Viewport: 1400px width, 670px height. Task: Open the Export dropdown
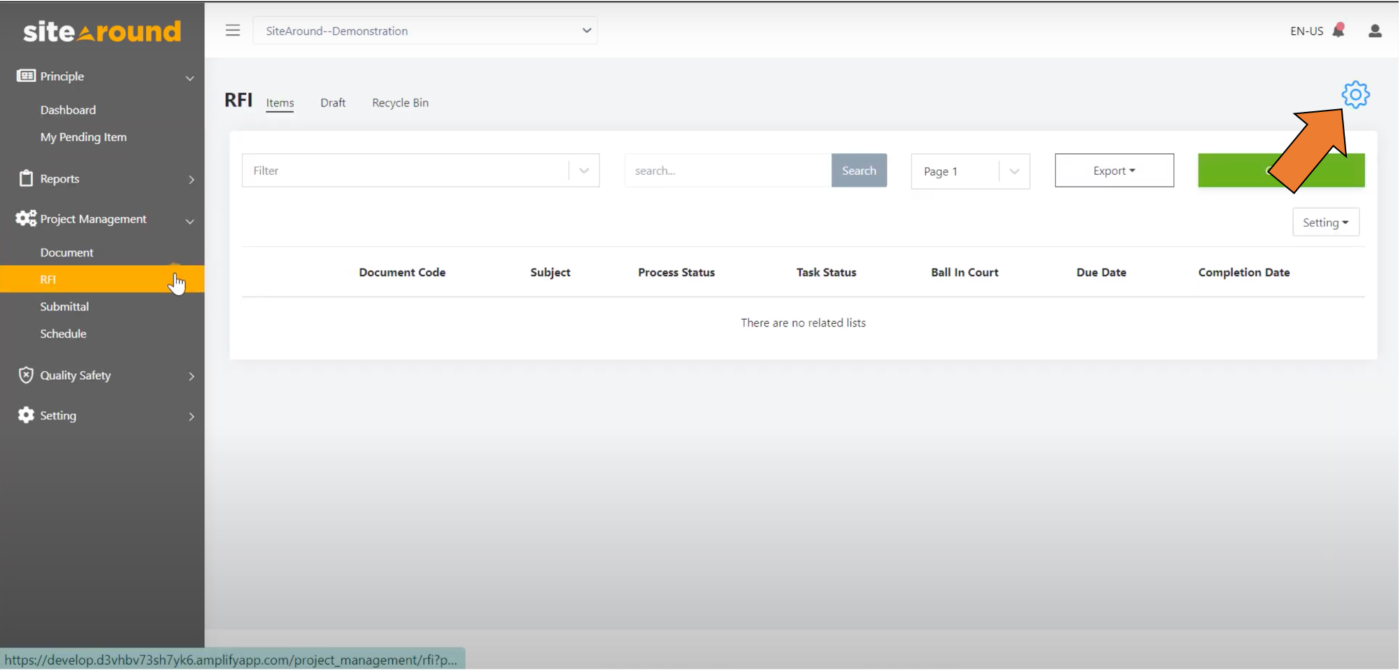coord(1114,170)
